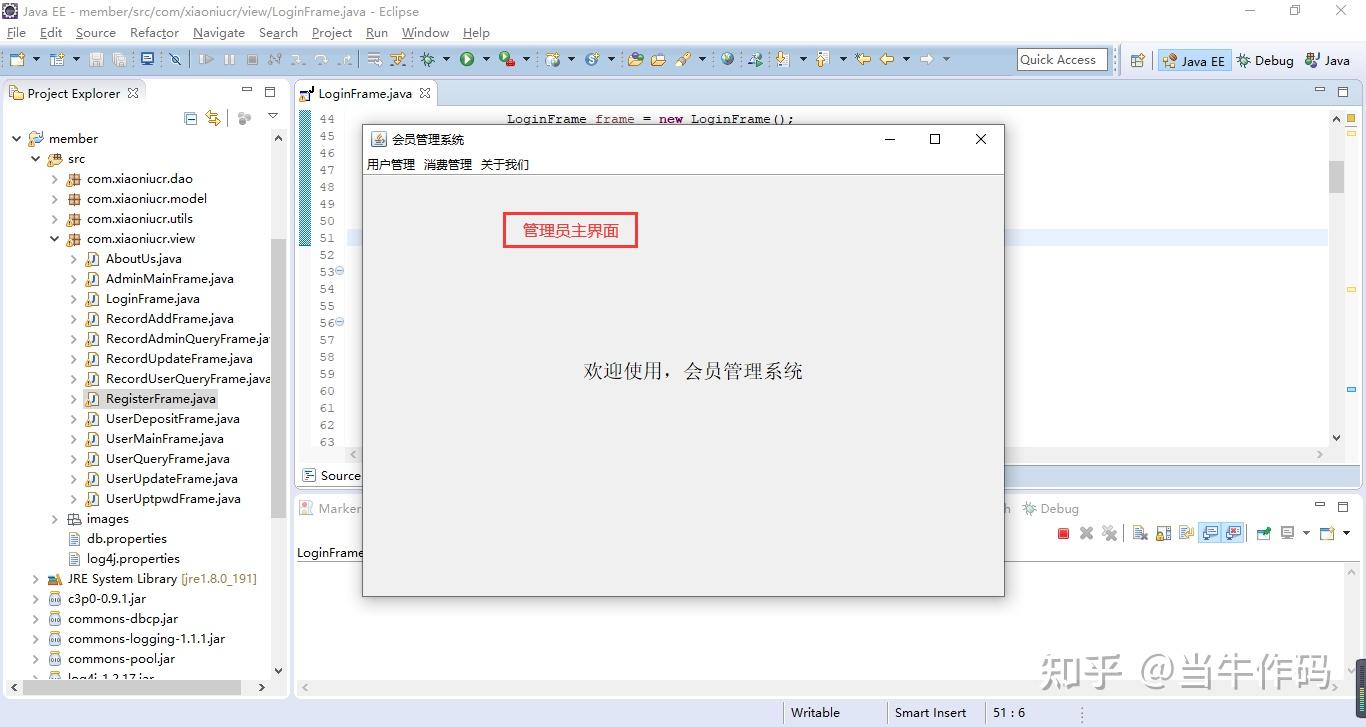Open a web browser using the globe icon
The width and height of the screenshot is (1366, 727).
pos(727,60)
